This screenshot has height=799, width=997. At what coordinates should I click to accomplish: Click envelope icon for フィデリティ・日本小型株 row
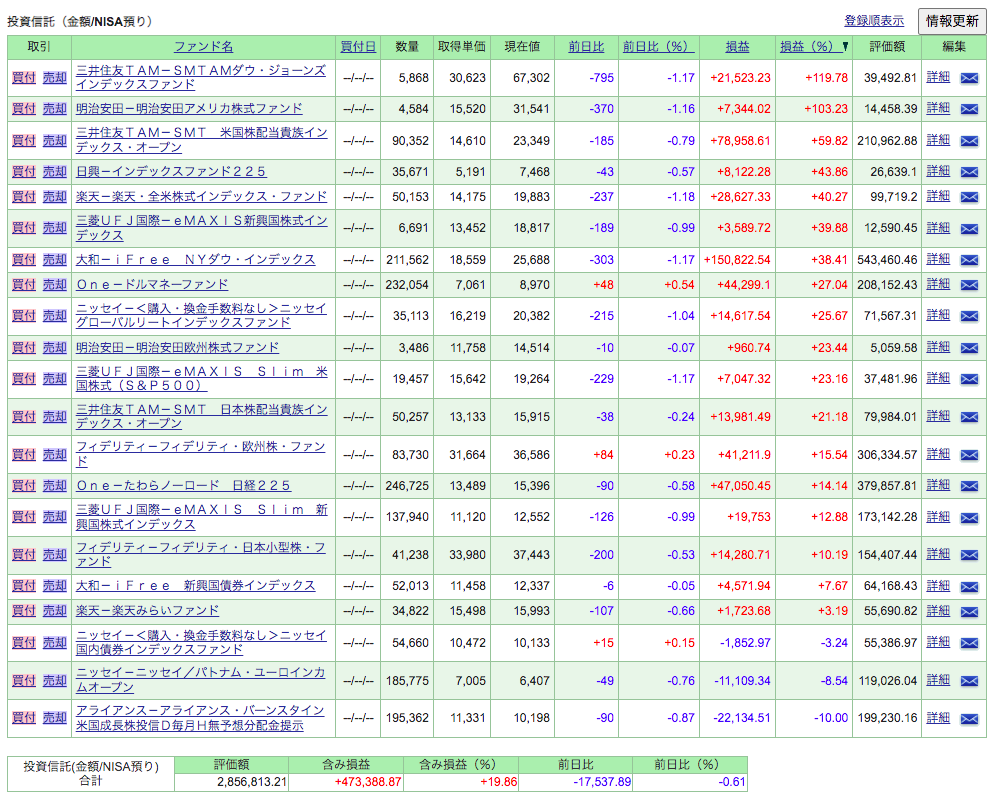pos(968,556)
